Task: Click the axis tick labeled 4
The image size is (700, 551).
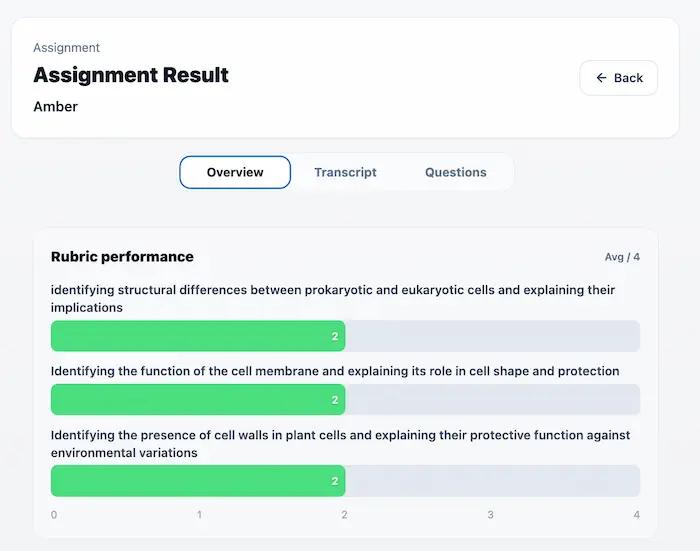Action: coord(637,515)
